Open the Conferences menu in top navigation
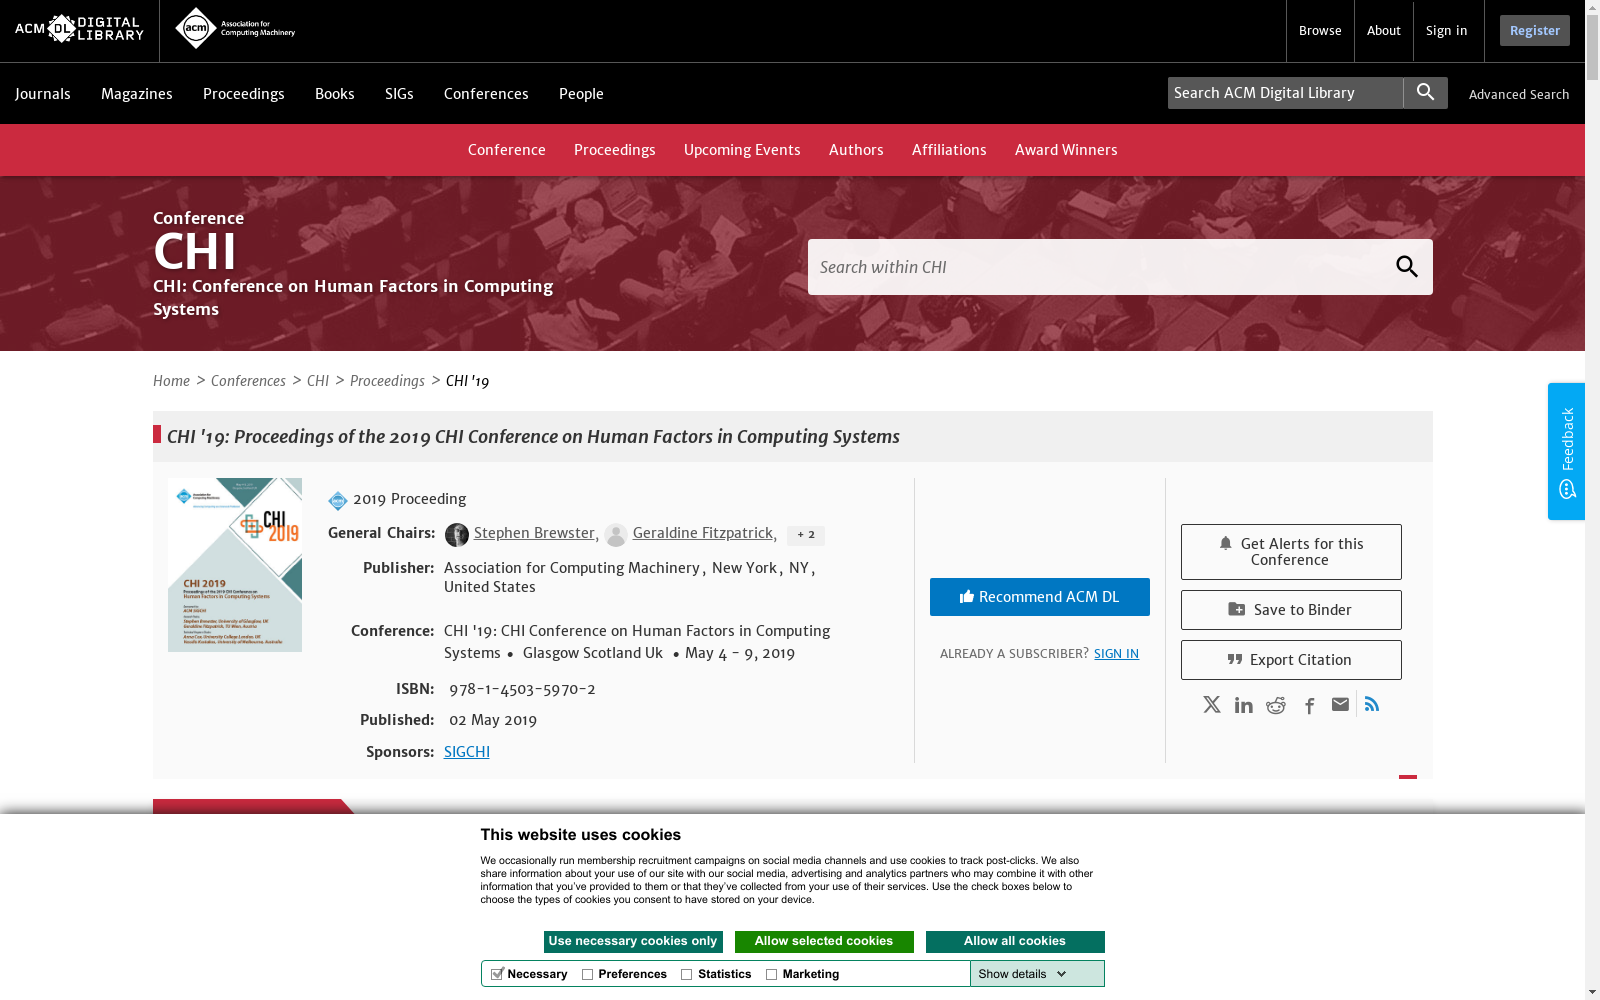1600x1000 pixels. click(x=486, y=94)
